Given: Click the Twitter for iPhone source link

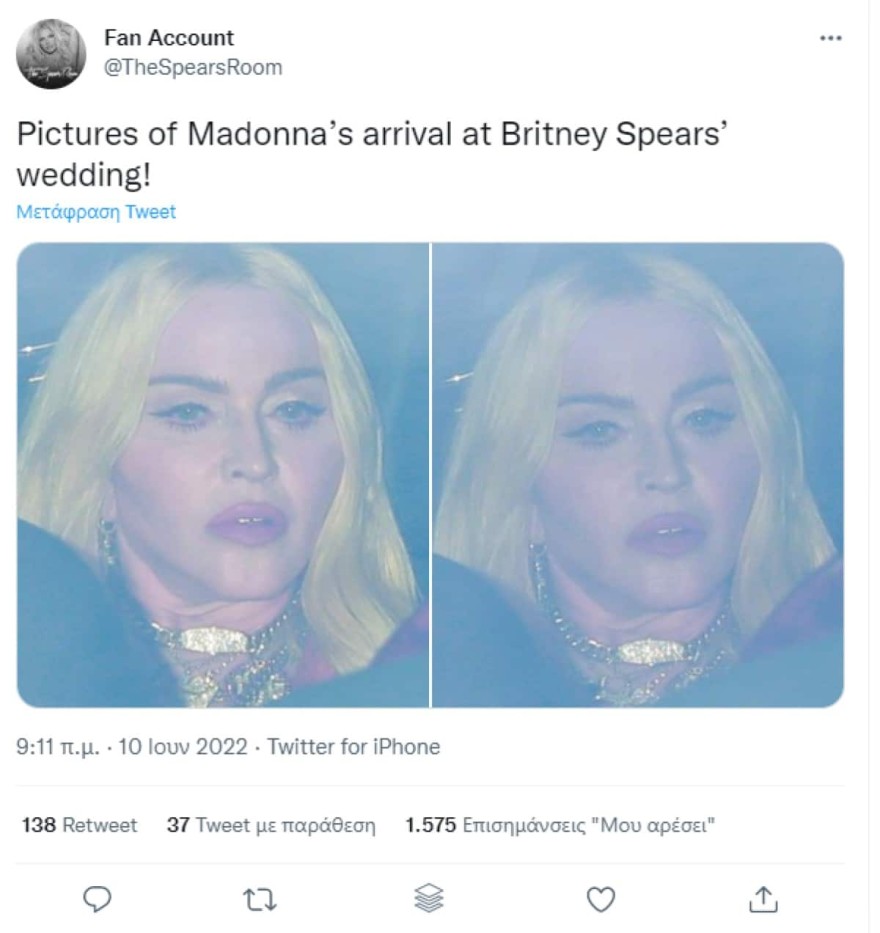Looking at the screenshot, I should pyautogui.click(x=354, y=747).
